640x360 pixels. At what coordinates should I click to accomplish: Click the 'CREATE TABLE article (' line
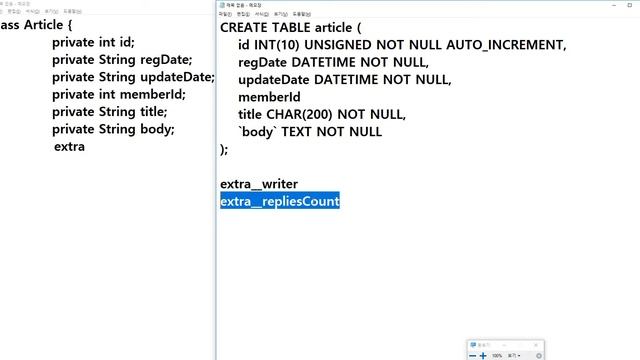(x=290, y=27)
